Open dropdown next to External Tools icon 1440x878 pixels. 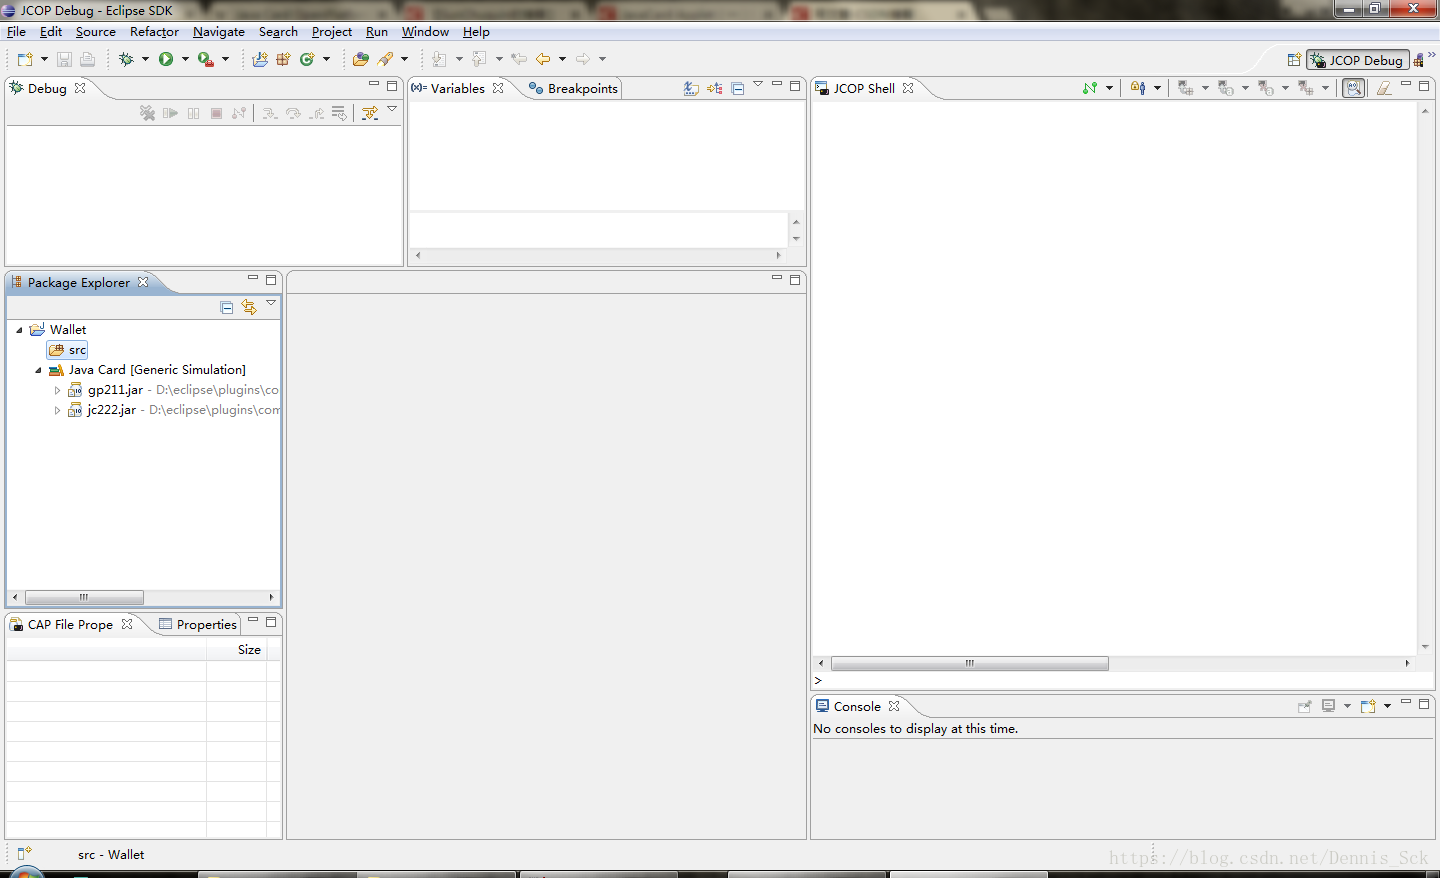tap(225, 59)
